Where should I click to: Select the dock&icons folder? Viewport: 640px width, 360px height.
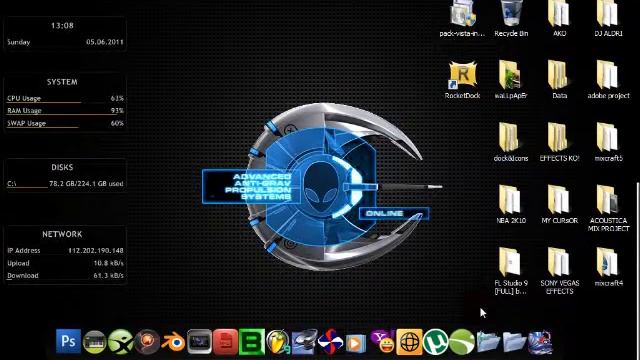pos(511,142)
